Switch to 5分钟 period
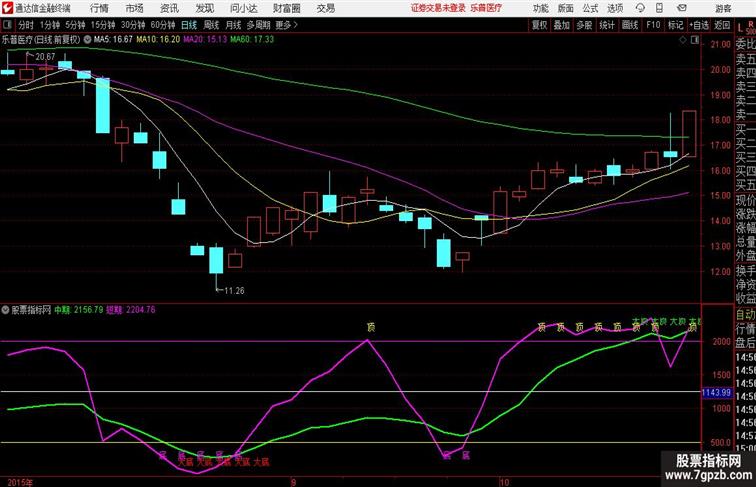This screenshot has width=756, height=487. tap(75, 25)
